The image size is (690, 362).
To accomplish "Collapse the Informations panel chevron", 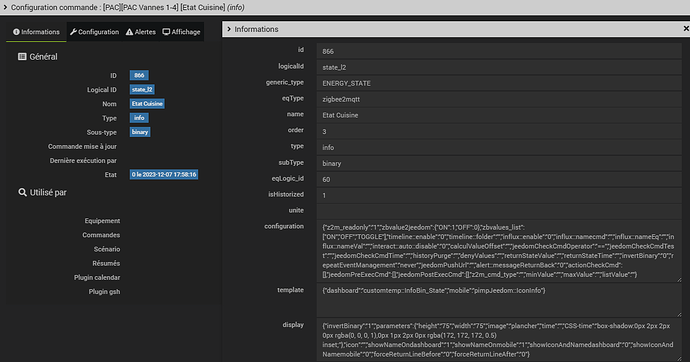I will [x=229, y=29].
